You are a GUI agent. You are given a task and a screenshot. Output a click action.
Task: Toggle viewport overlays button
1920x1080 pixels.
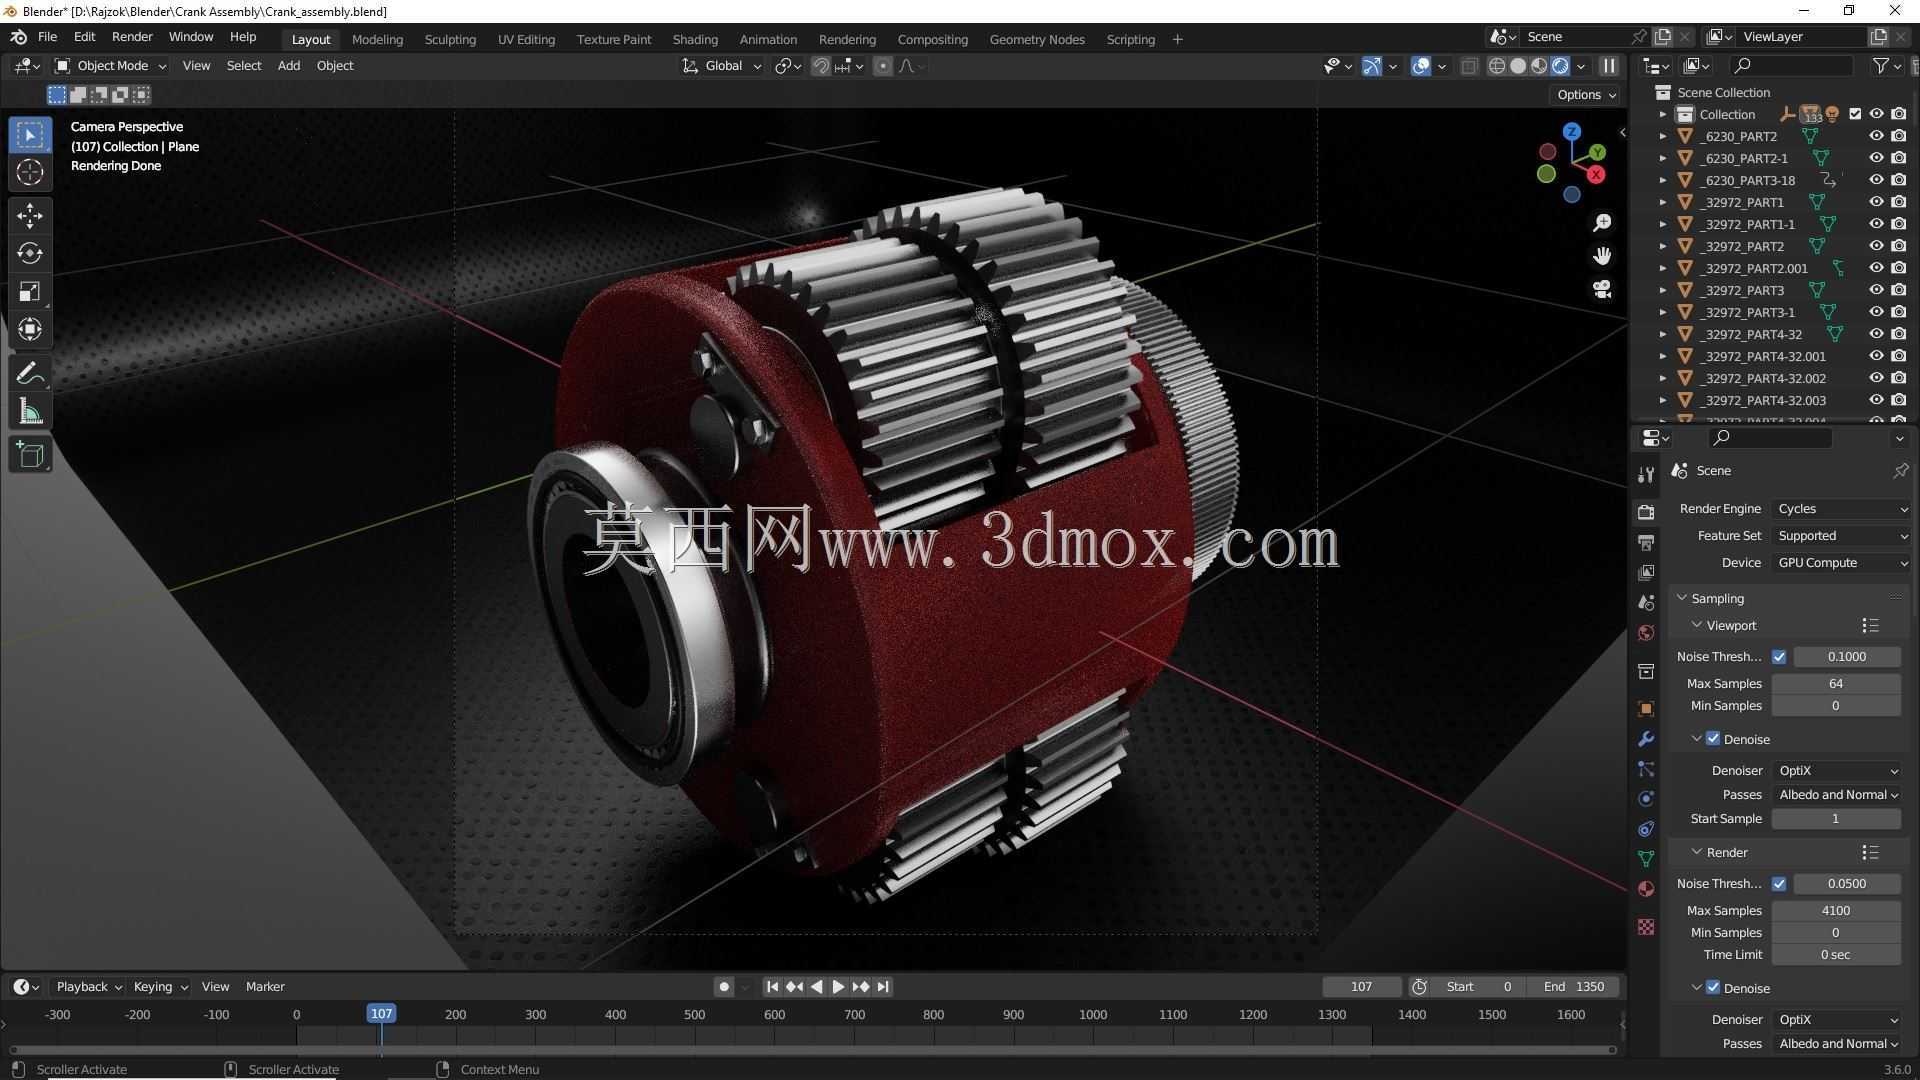point(1421,66)
